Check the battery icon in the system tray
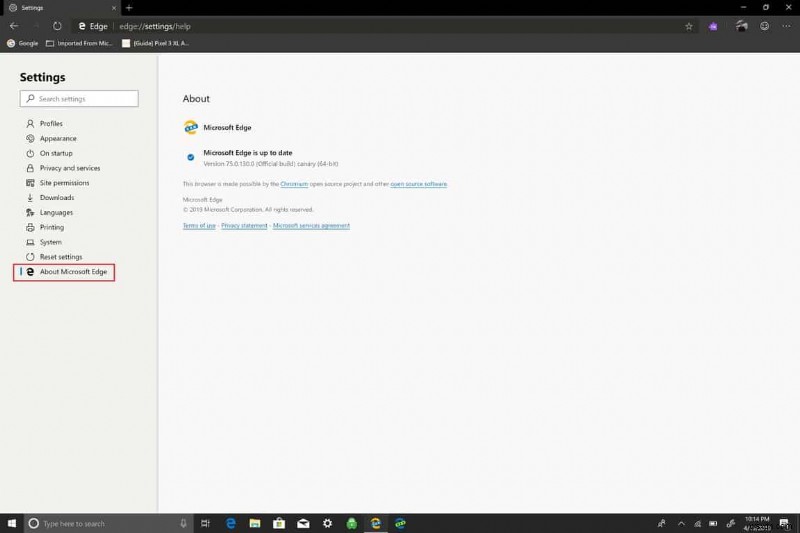Screen dimensions: 800x533 pos(713,523)
